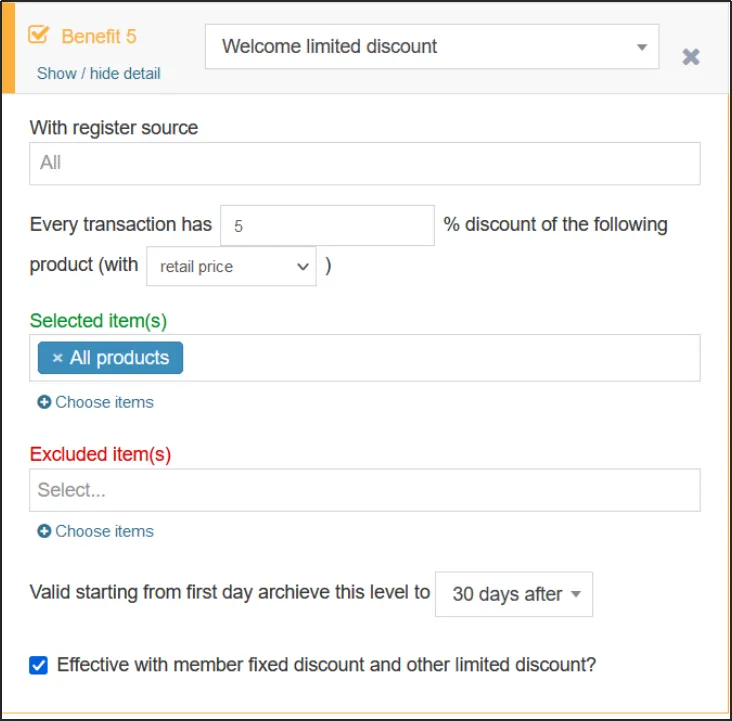Click the All products tag label

coord(119,358)
